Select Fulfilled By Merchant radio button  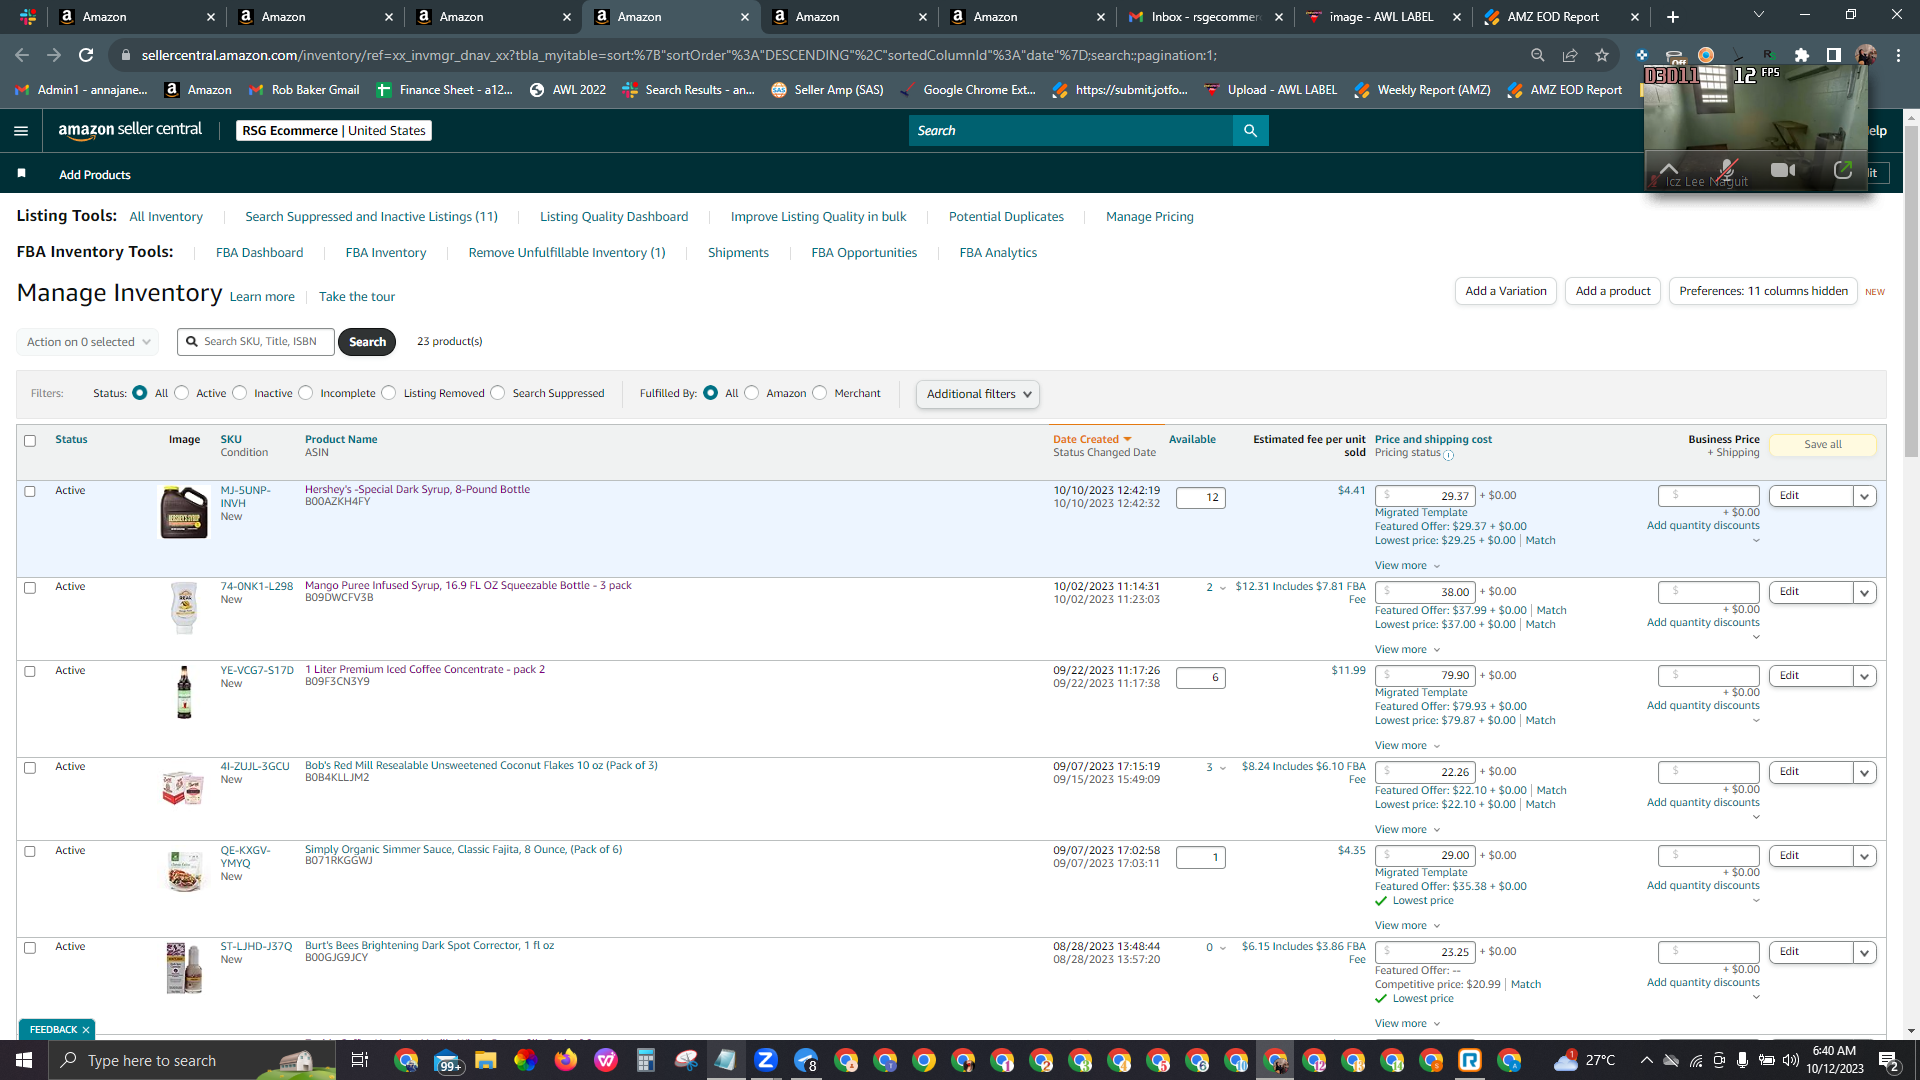pos(820,393)
